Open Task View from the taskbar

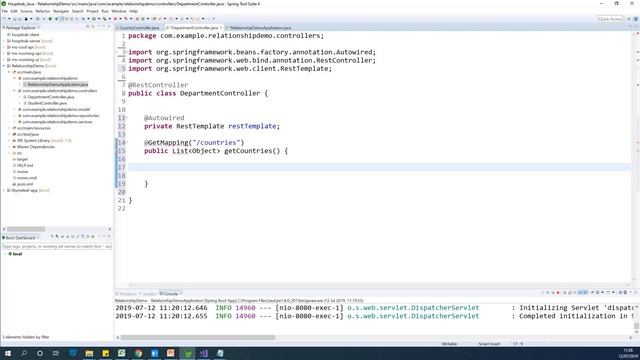tap(56, 353)
